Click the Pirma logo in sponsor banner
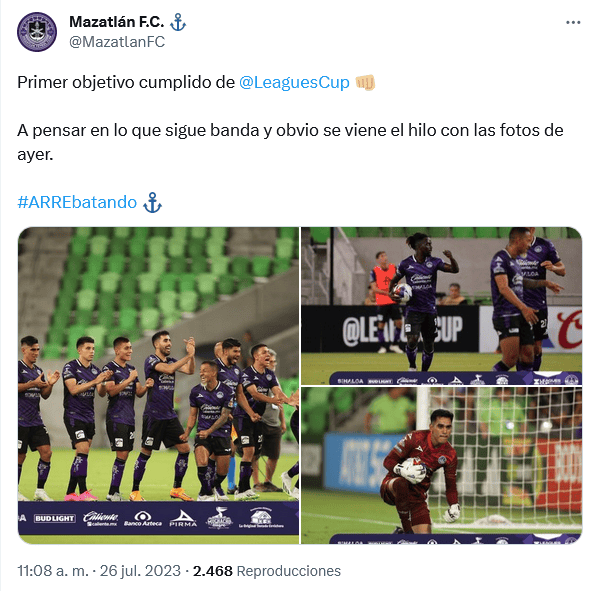Image resolution: width=598 pixels, height=591 pixels. coord(183,519)
